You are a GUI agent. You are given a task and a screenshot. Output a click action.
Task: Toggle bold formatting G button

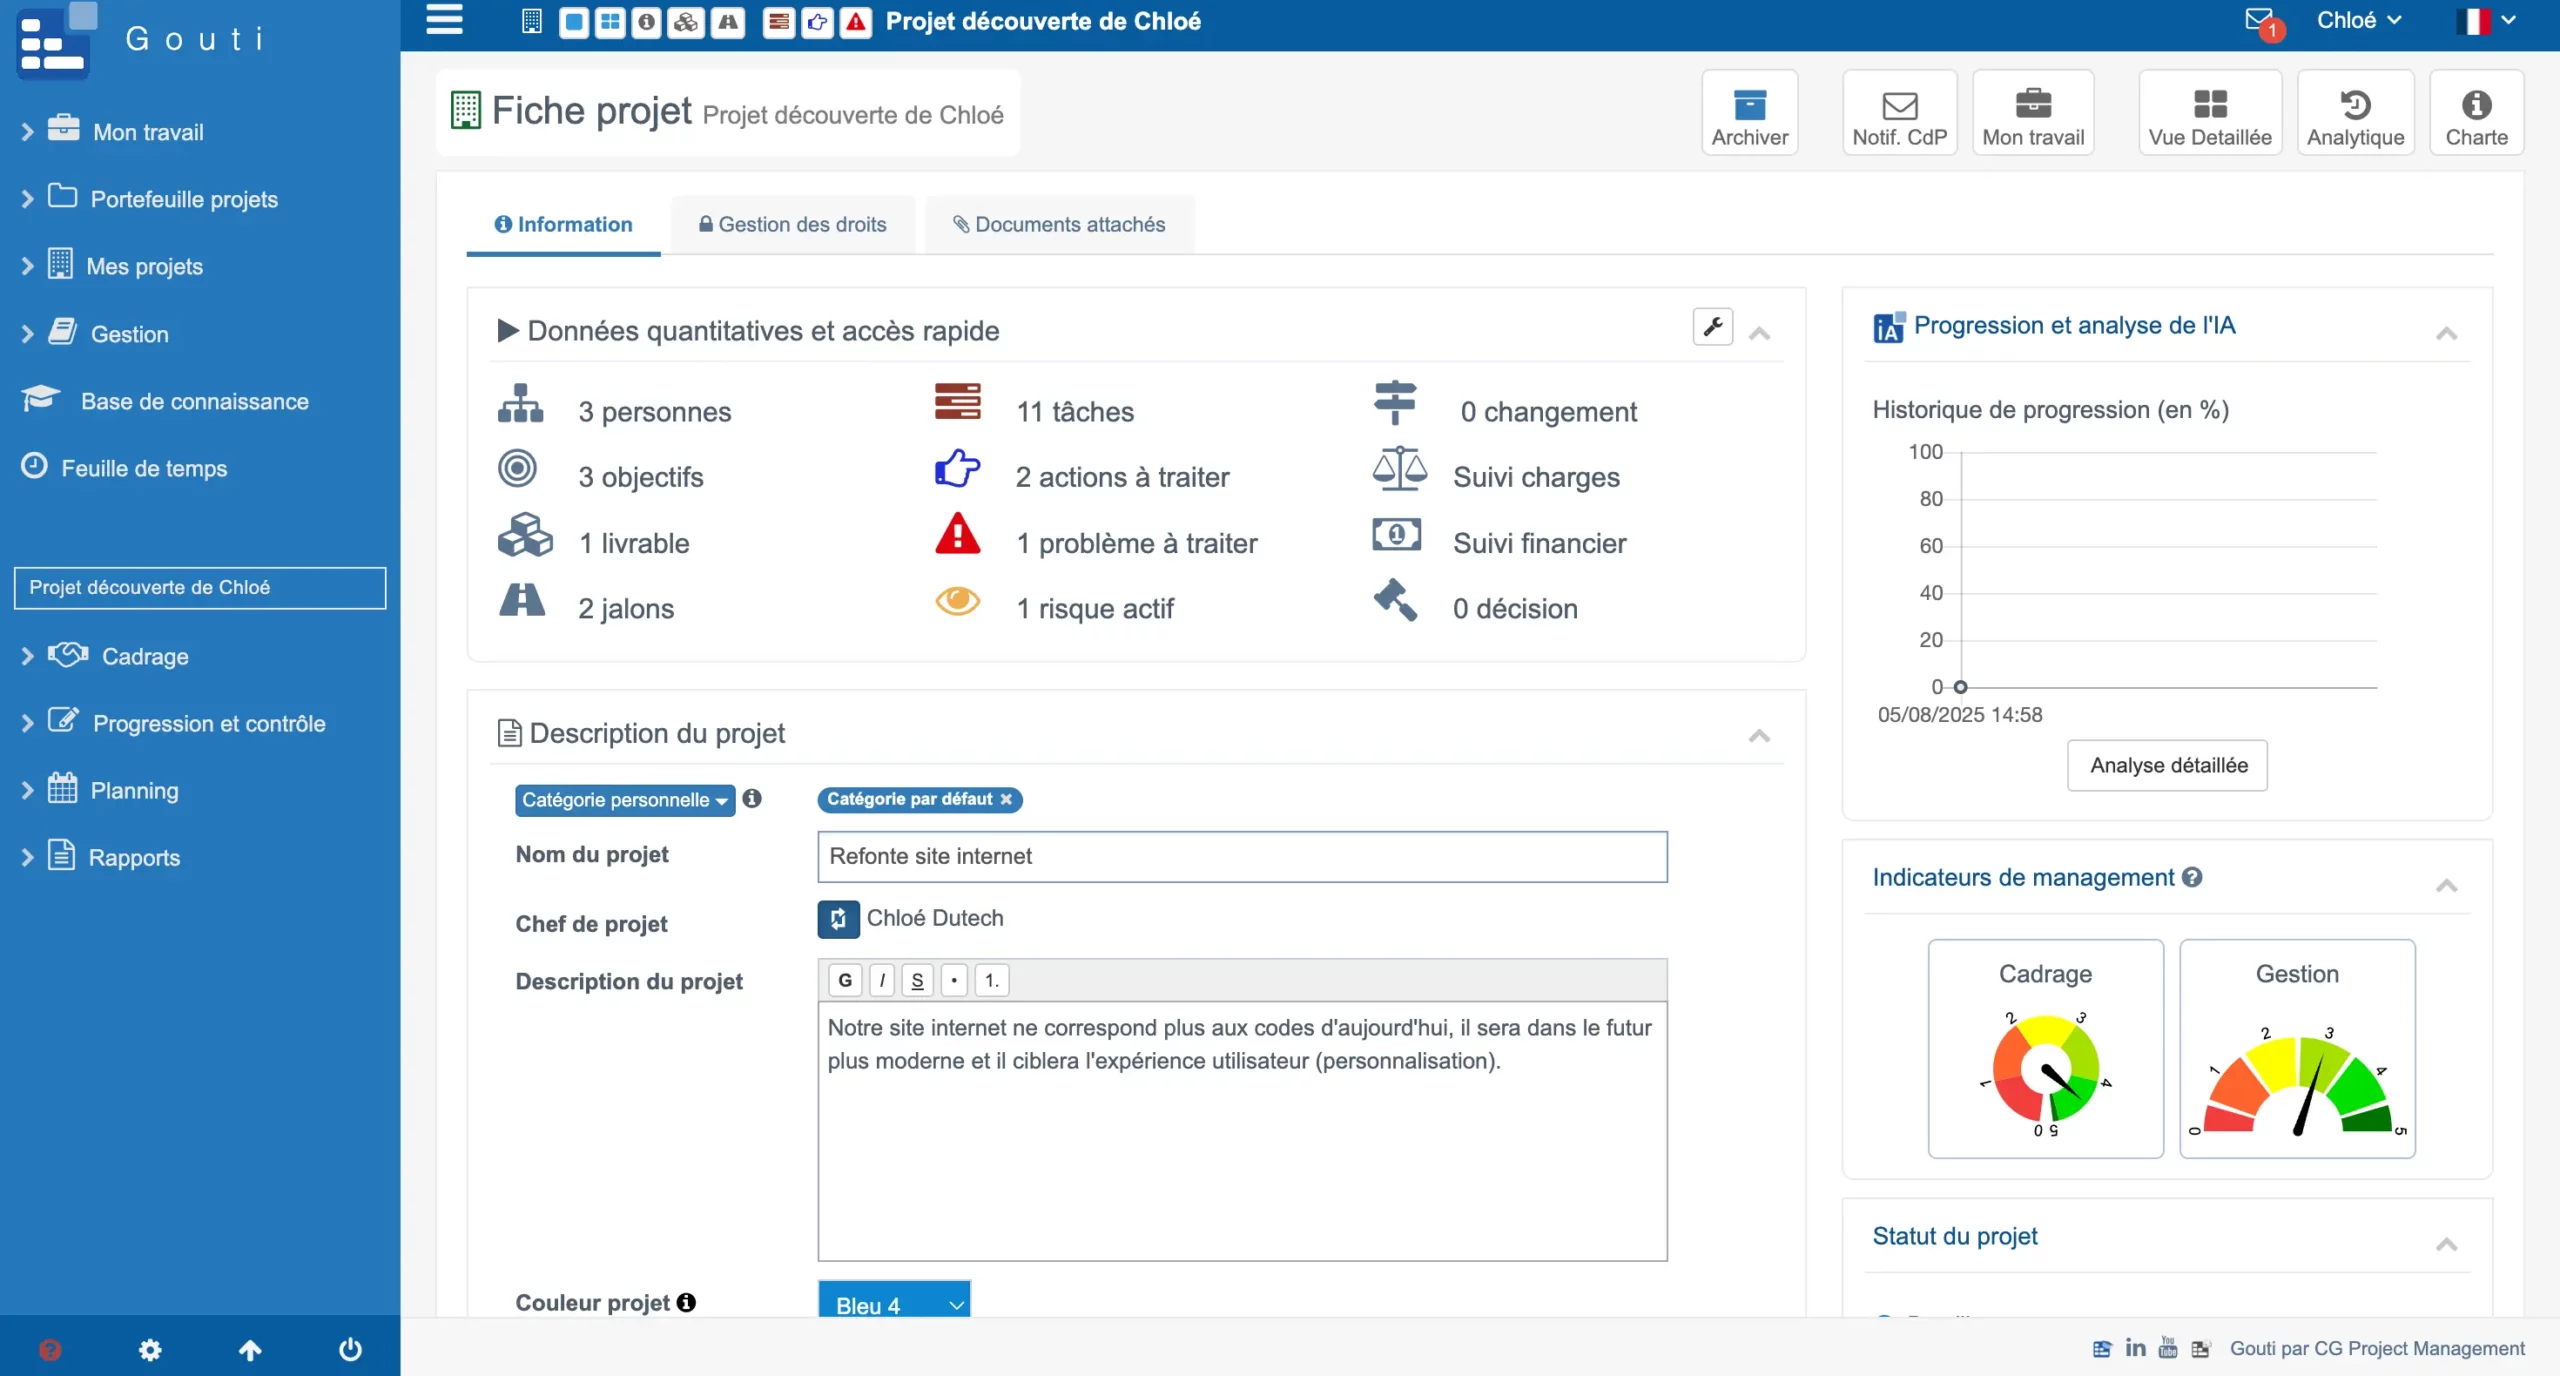pyautogui.click(x=845, y=980)
